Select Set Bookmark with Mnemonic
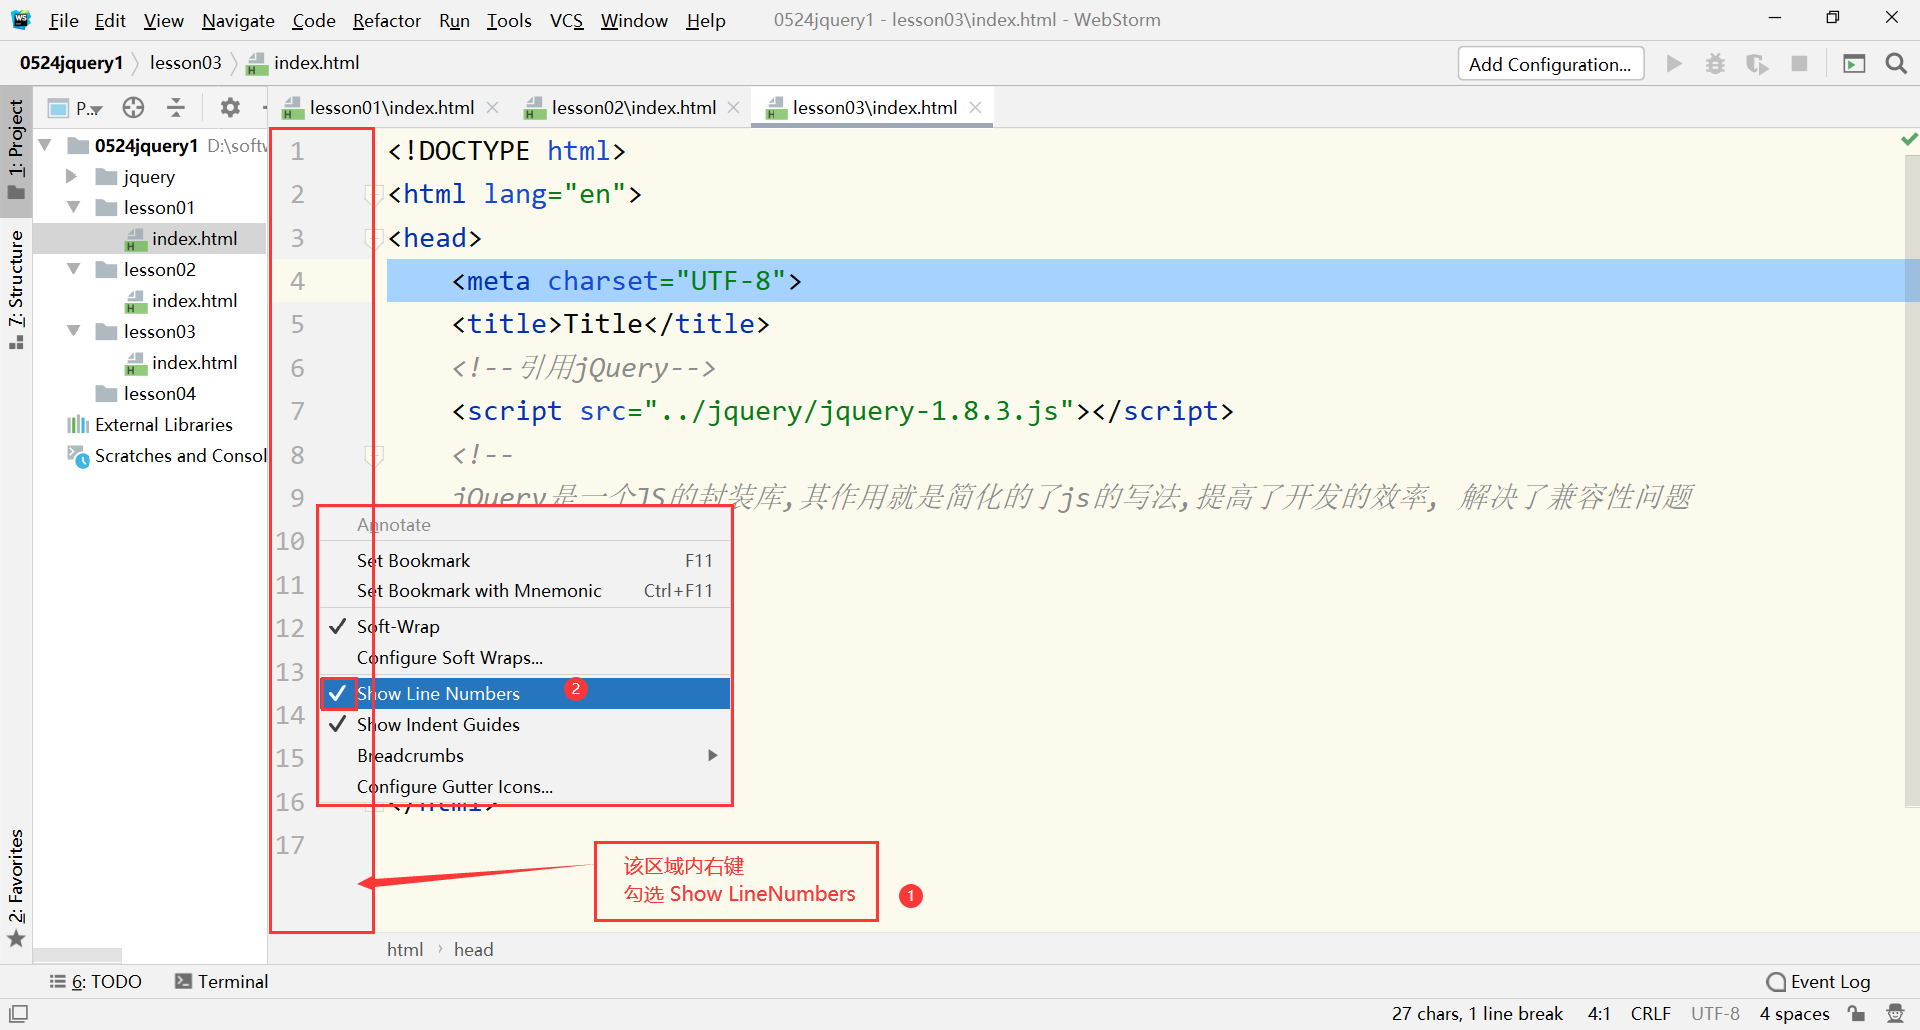 point(525,591)
